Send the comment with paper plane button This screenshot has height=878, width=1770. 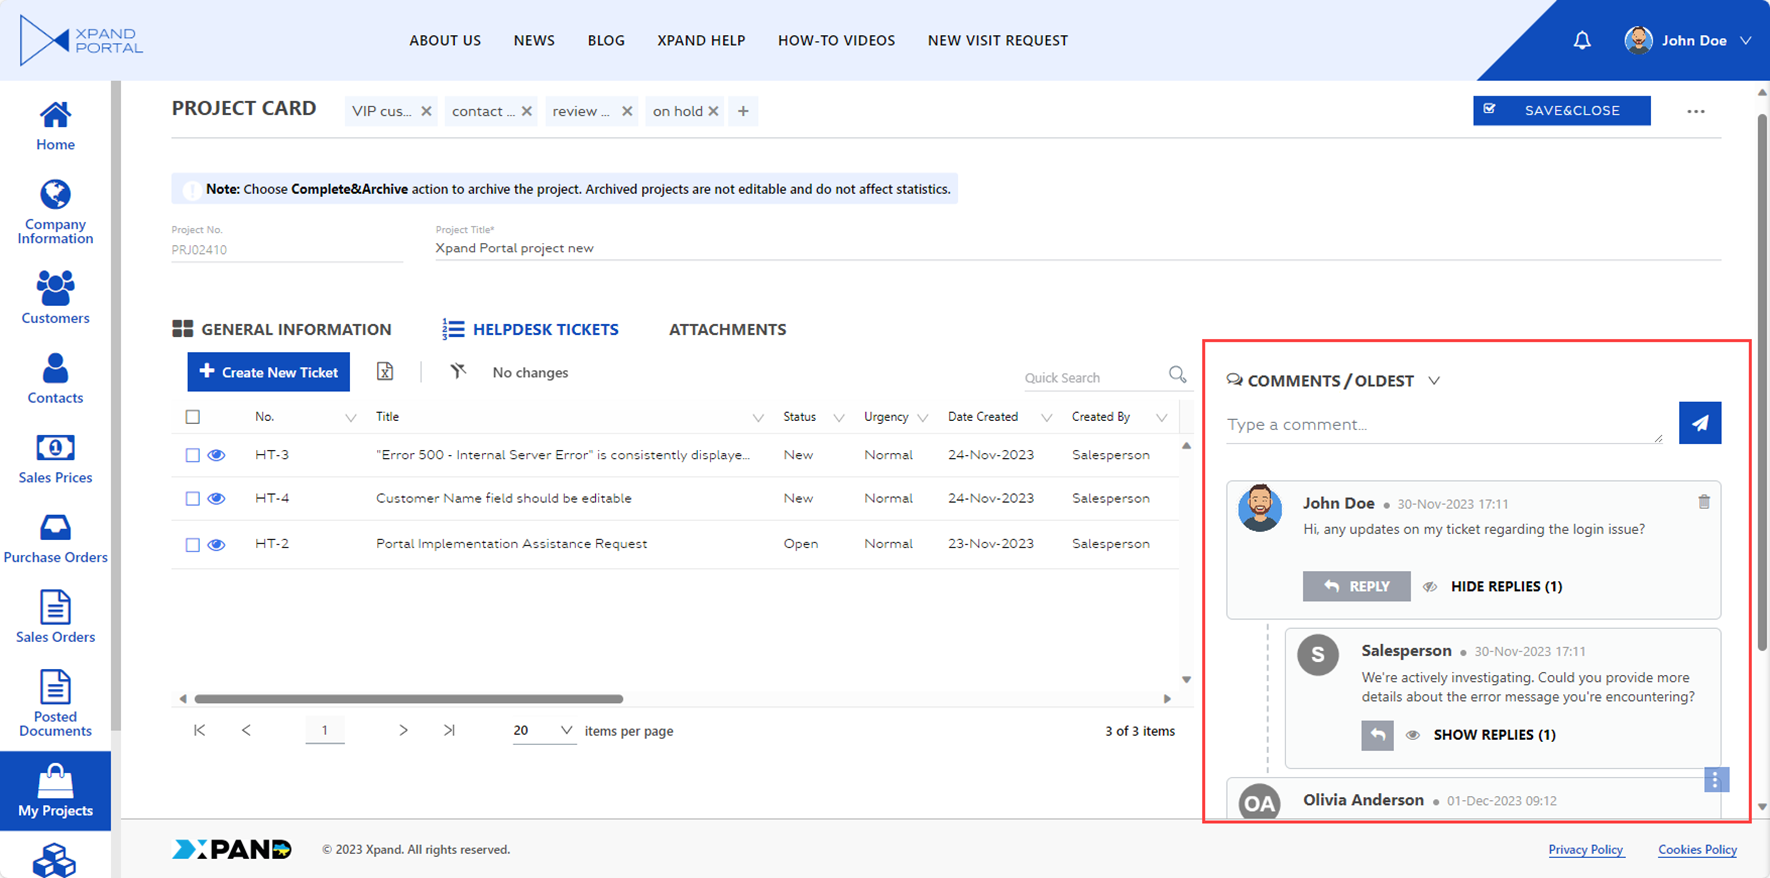coord(1700,422)
